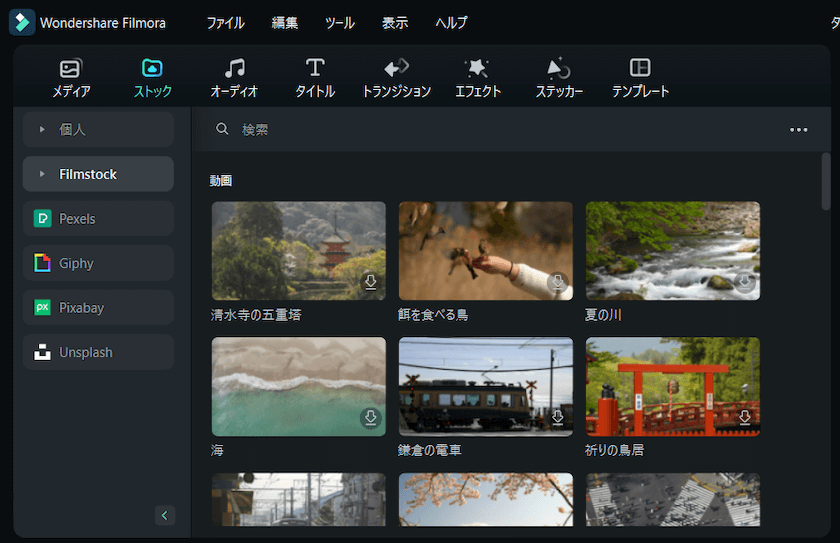This screenshot has width=840, height=543.
Task: Open the ステッカー stickers tab icon
Action: pos(558,68)
